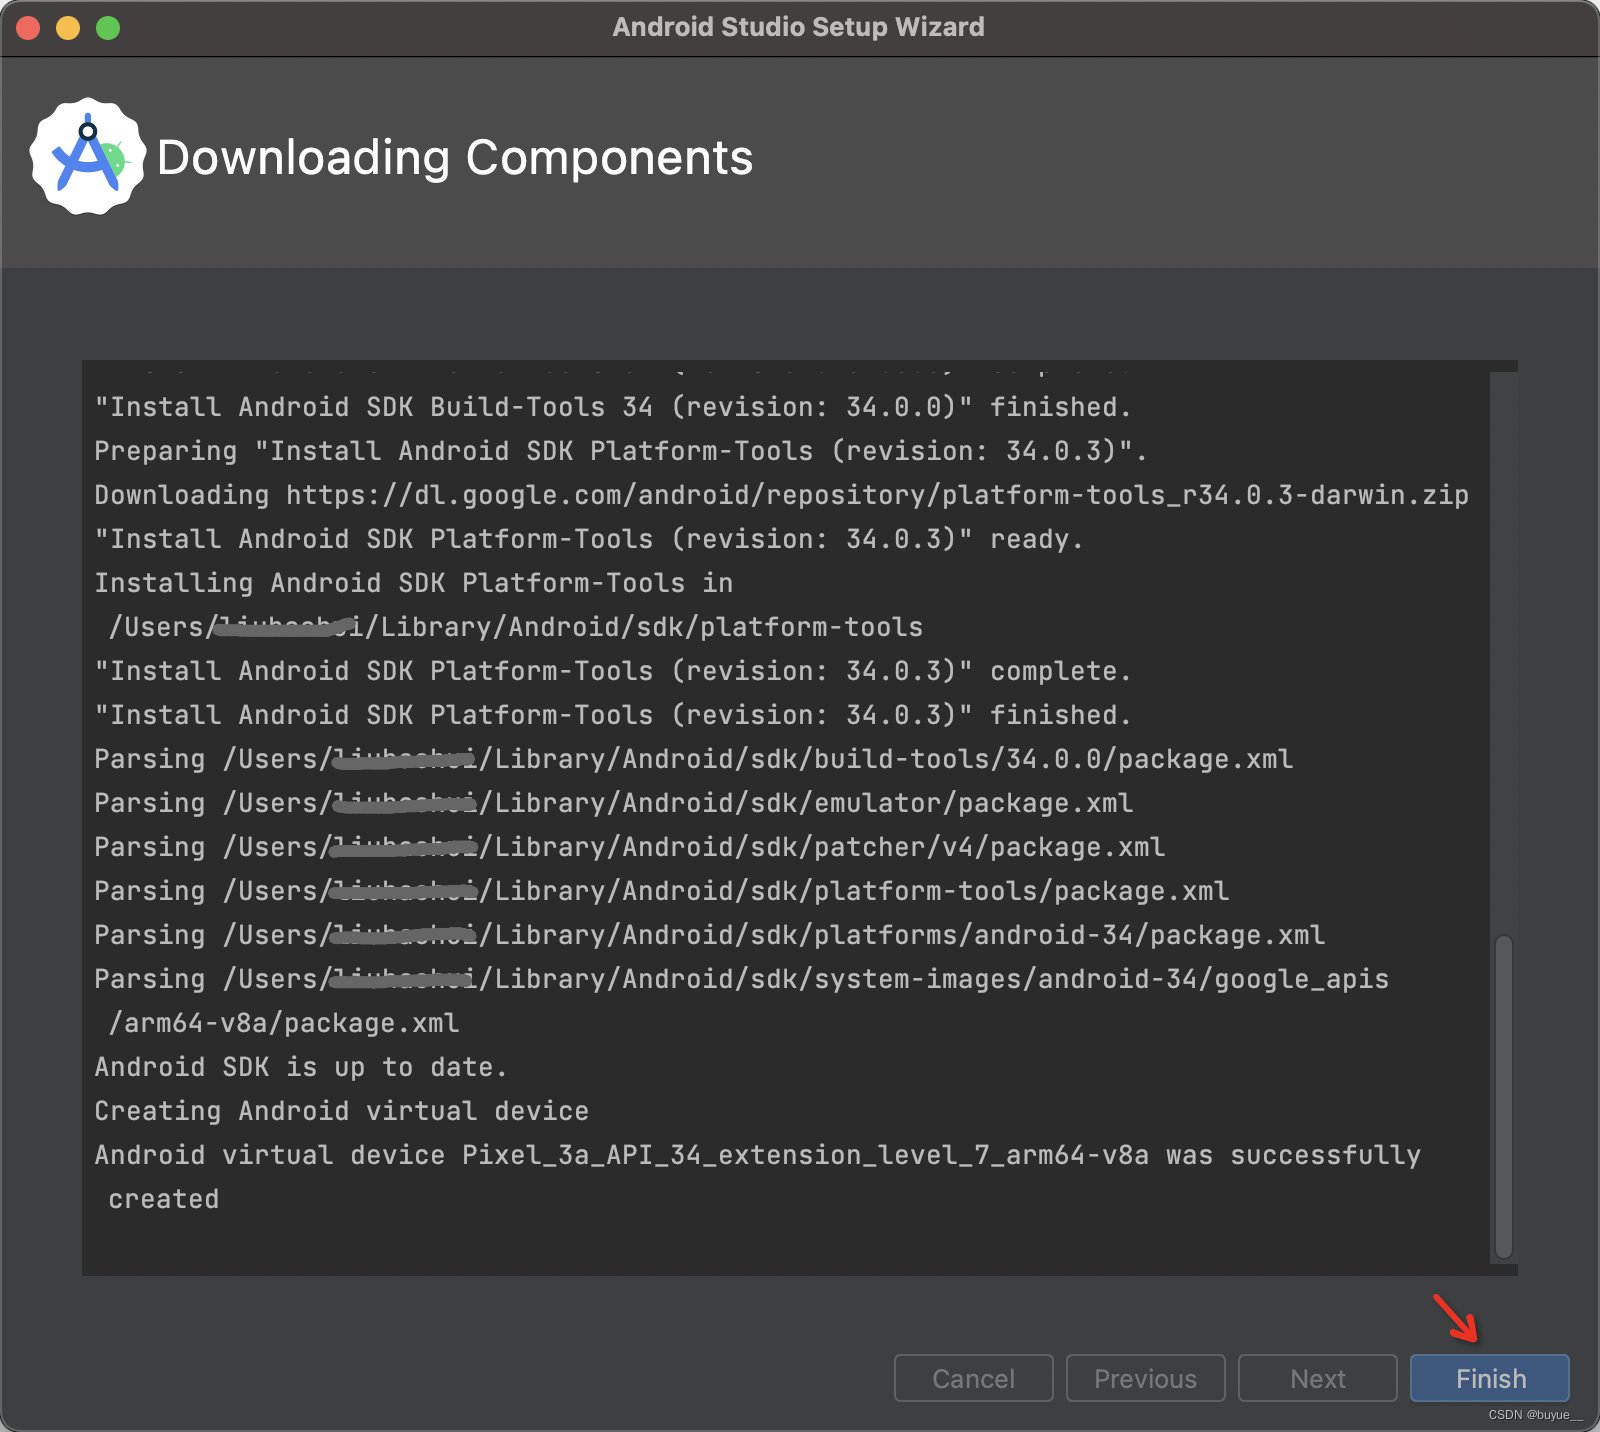1600x1432 pixels.
Task: Click the "Installing Android SDK Platform-Tools in" line
Action: [413, 583]
